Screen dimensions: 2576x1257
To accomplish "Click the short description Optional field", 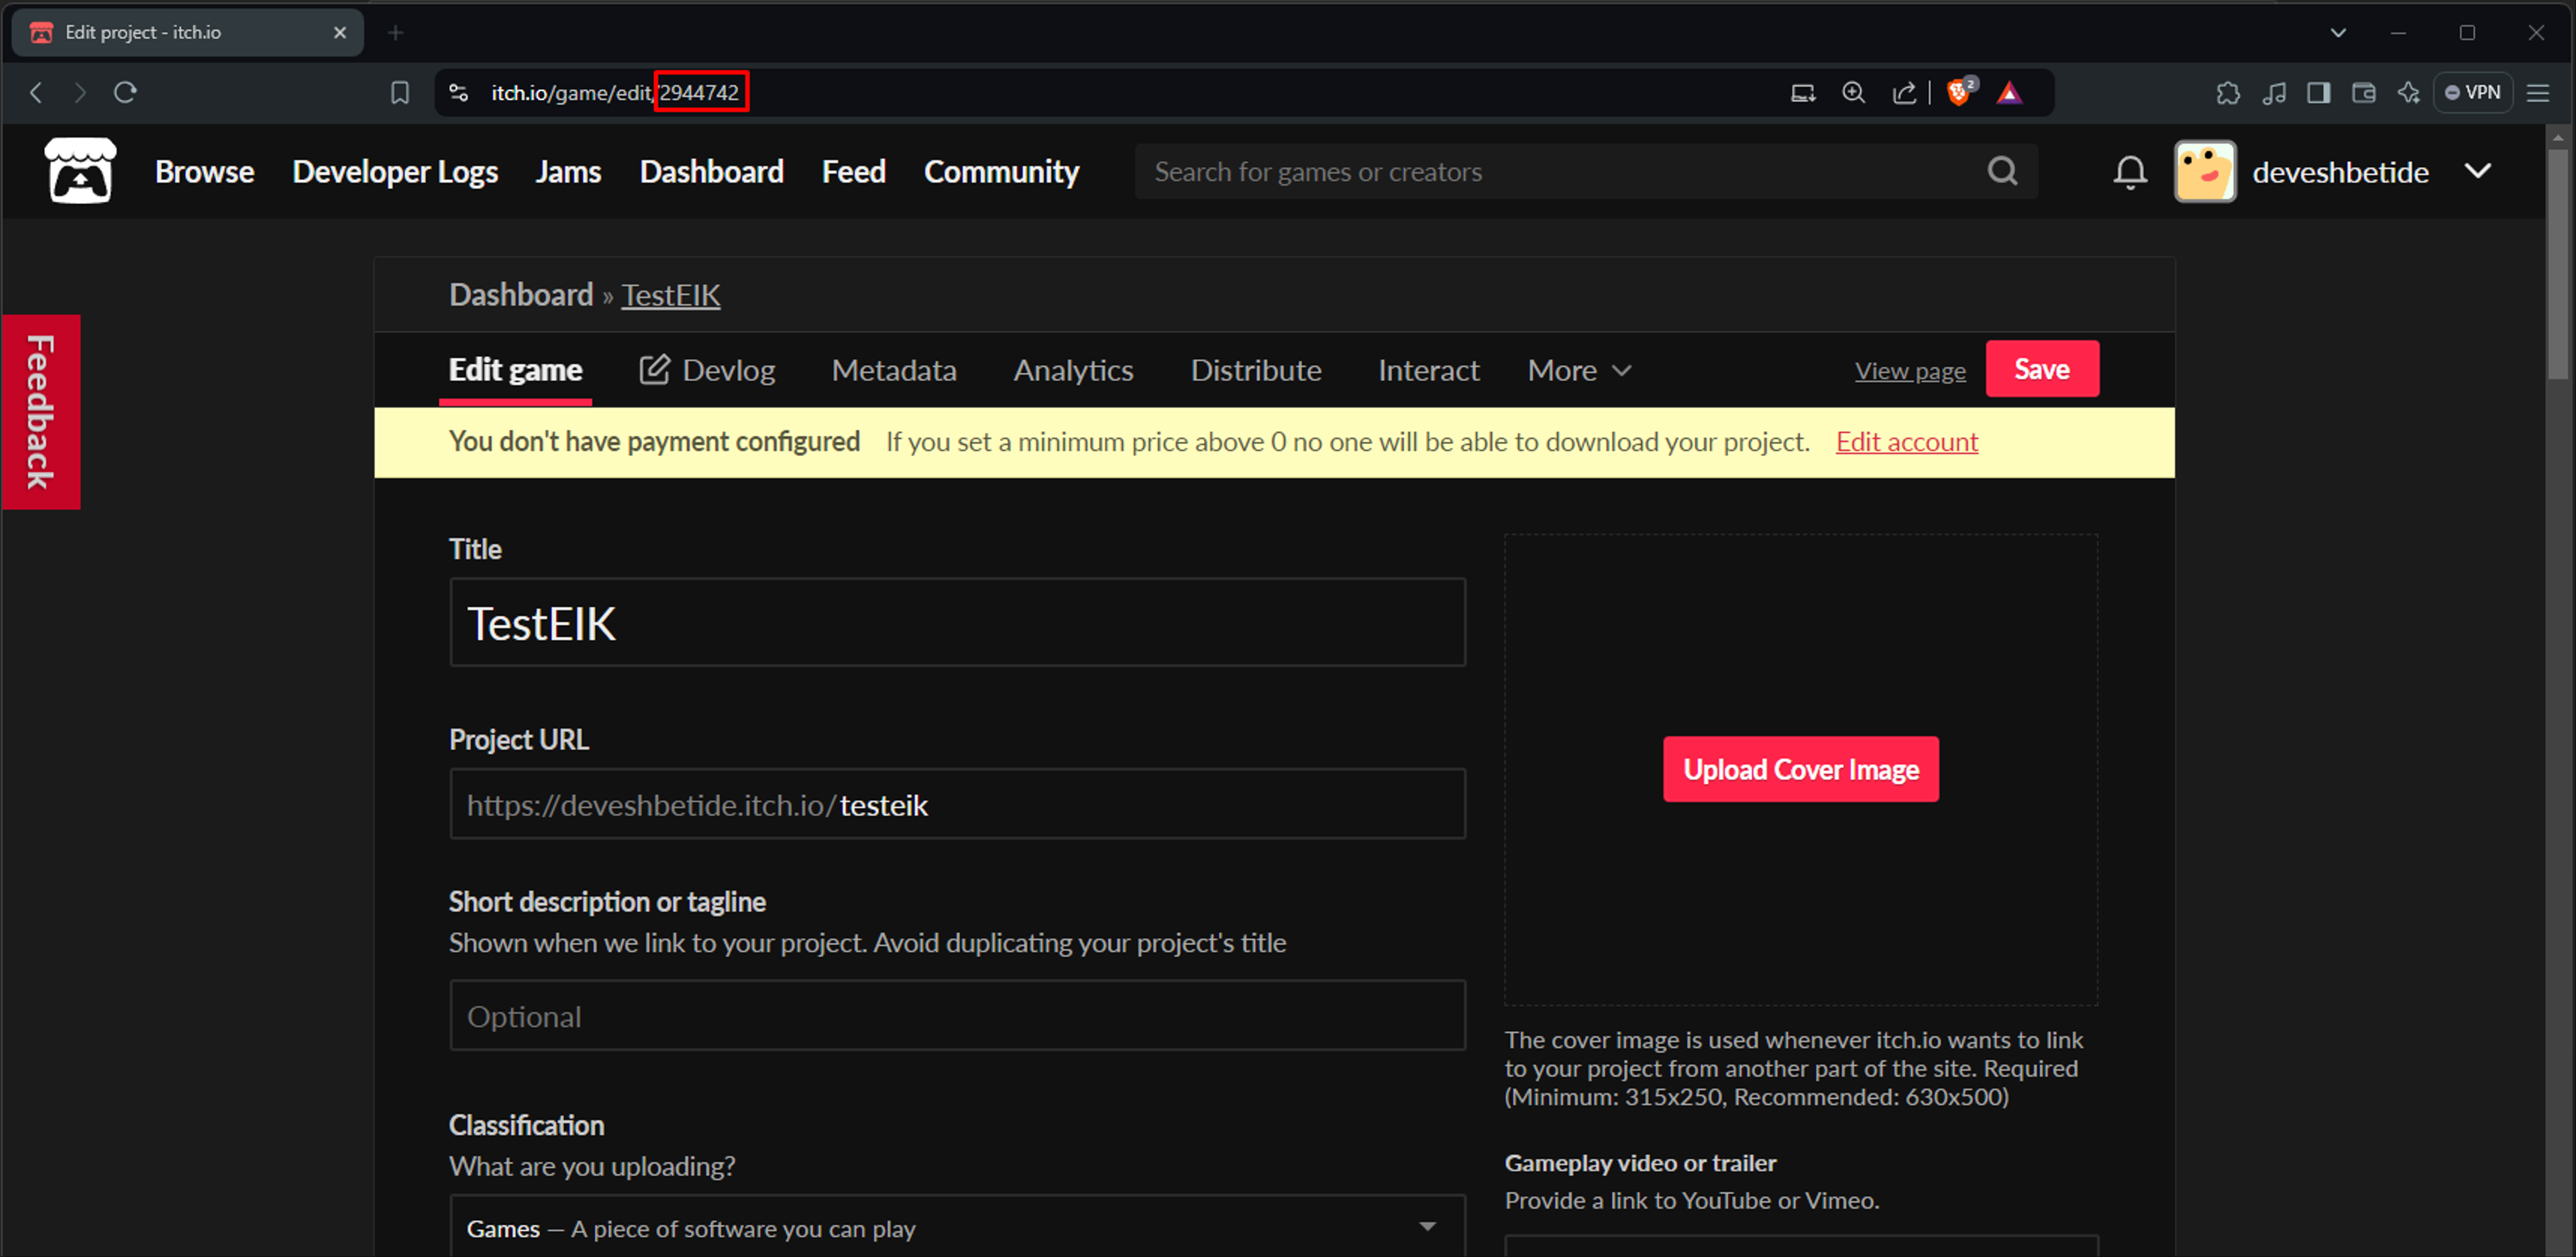I will (957, 1015).
